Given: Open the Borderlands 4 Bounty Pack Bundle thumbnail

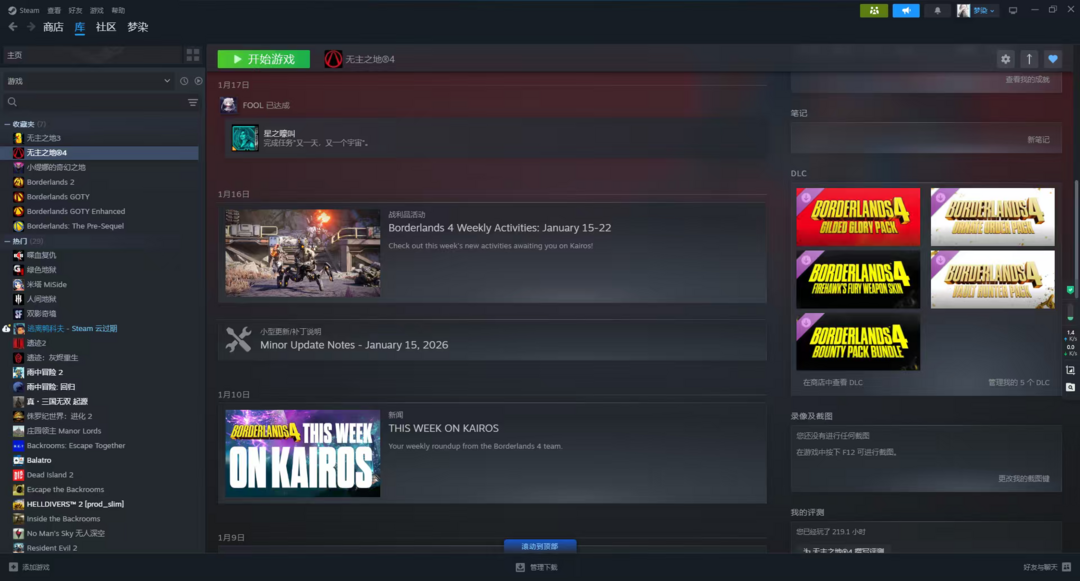Looking at the screenshot, I should [x=858, y=342].
